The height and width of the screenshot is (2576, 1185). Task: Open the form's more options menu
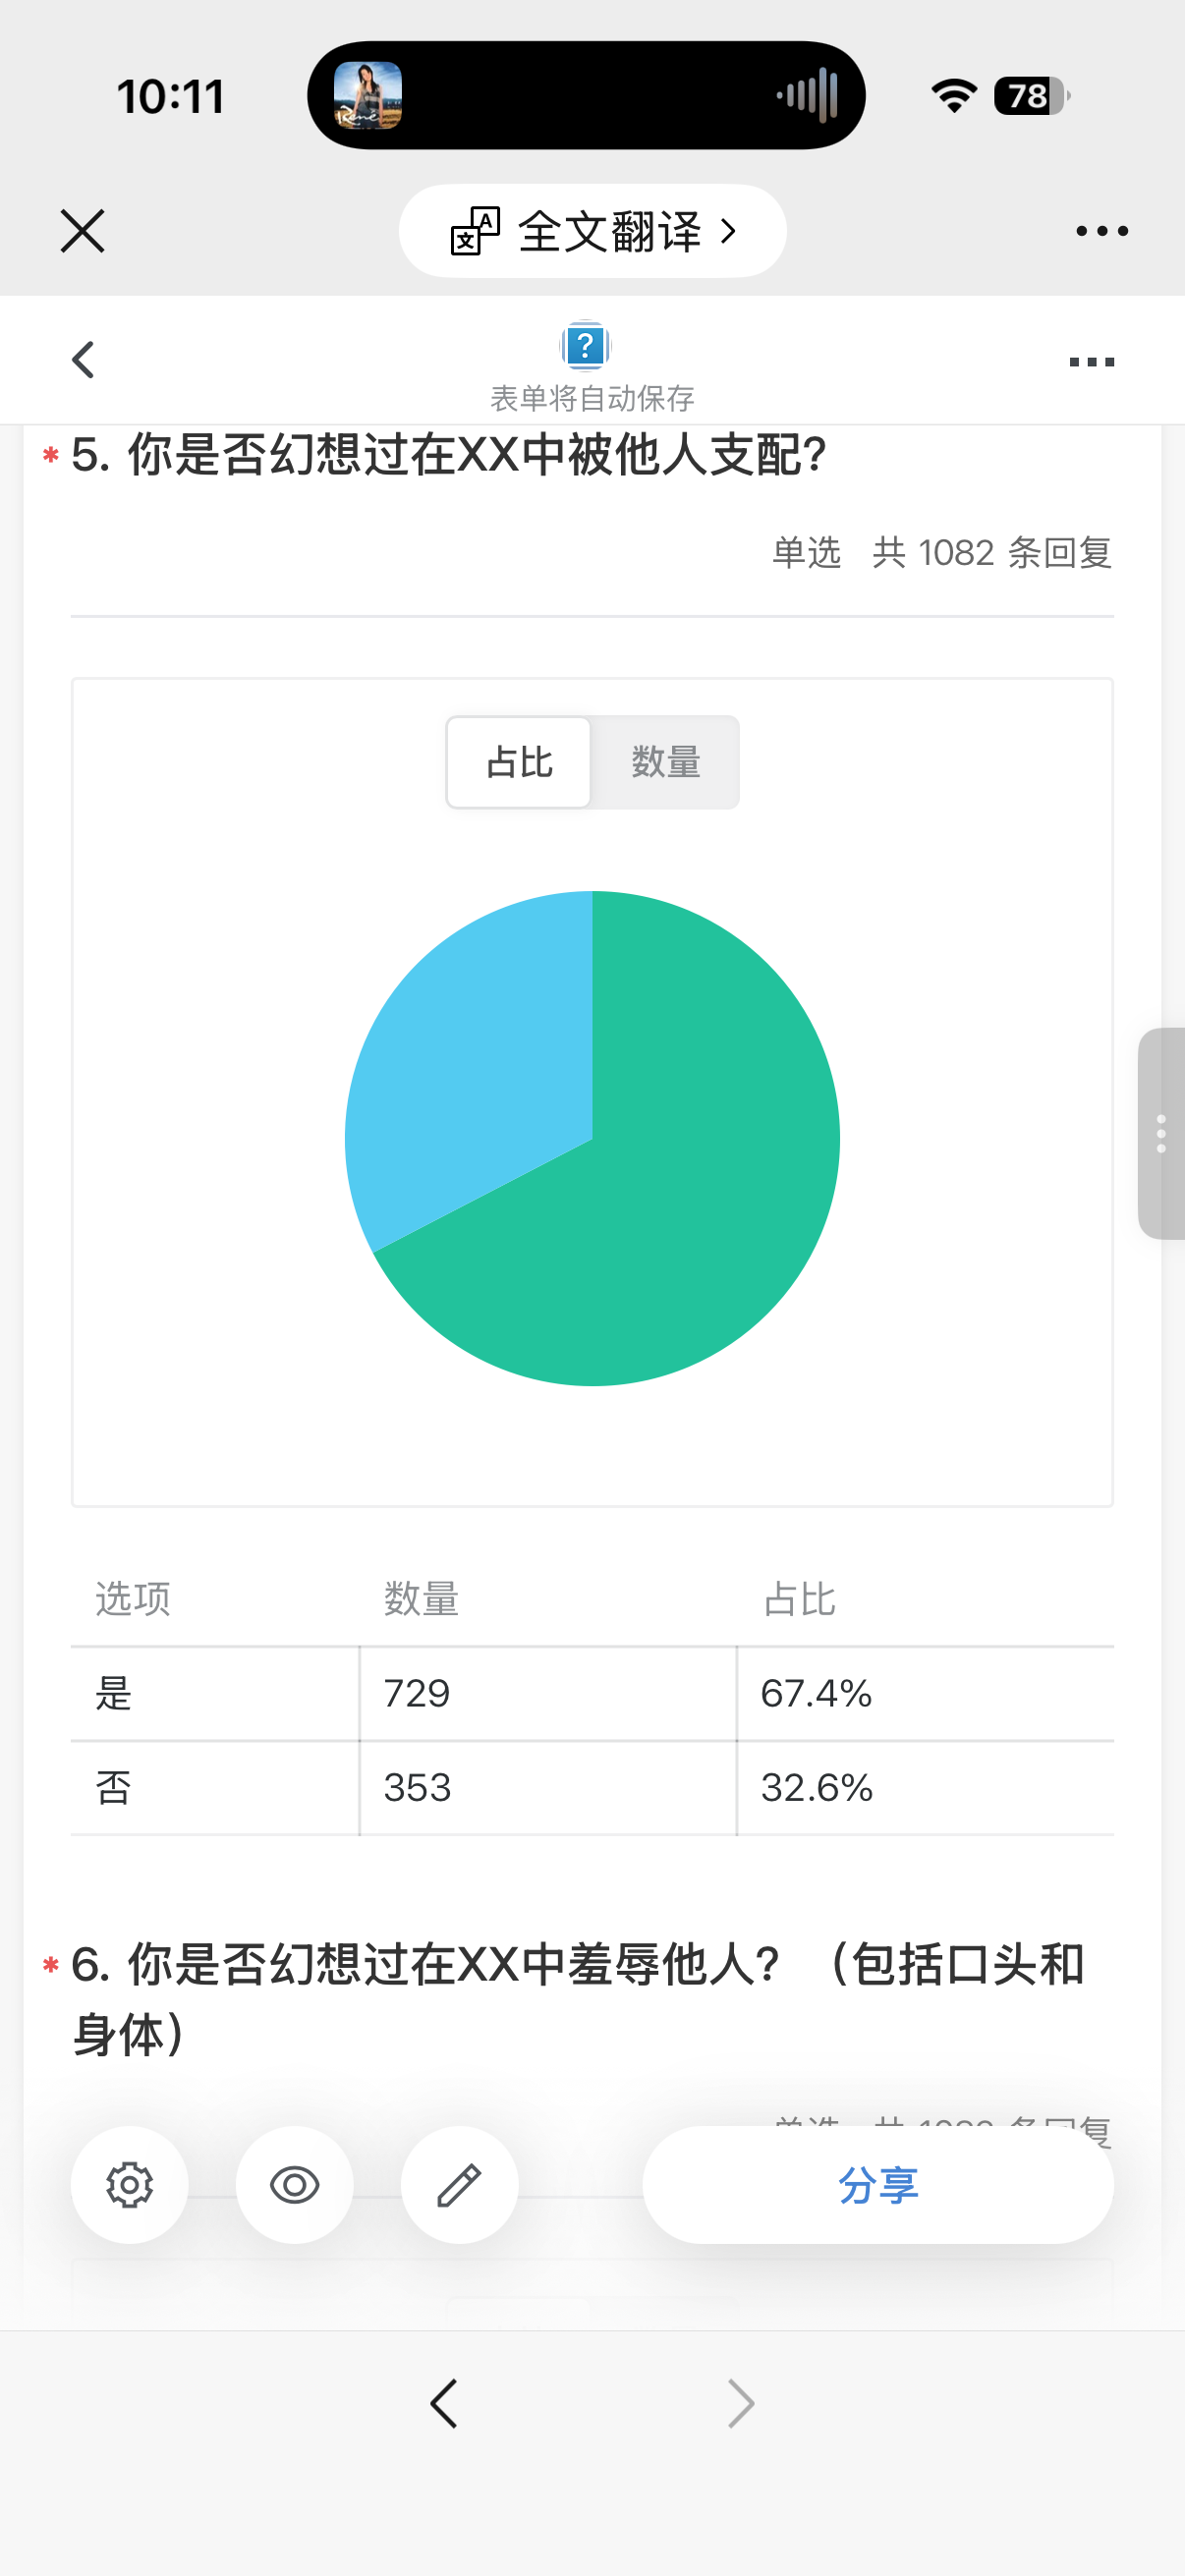click(1091, 362)
